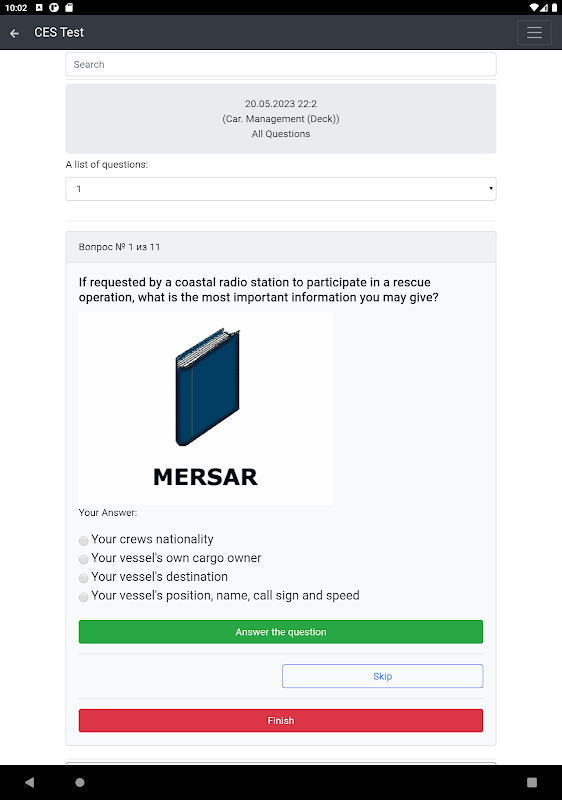Open the list of questions dropdown

(280, 189)
